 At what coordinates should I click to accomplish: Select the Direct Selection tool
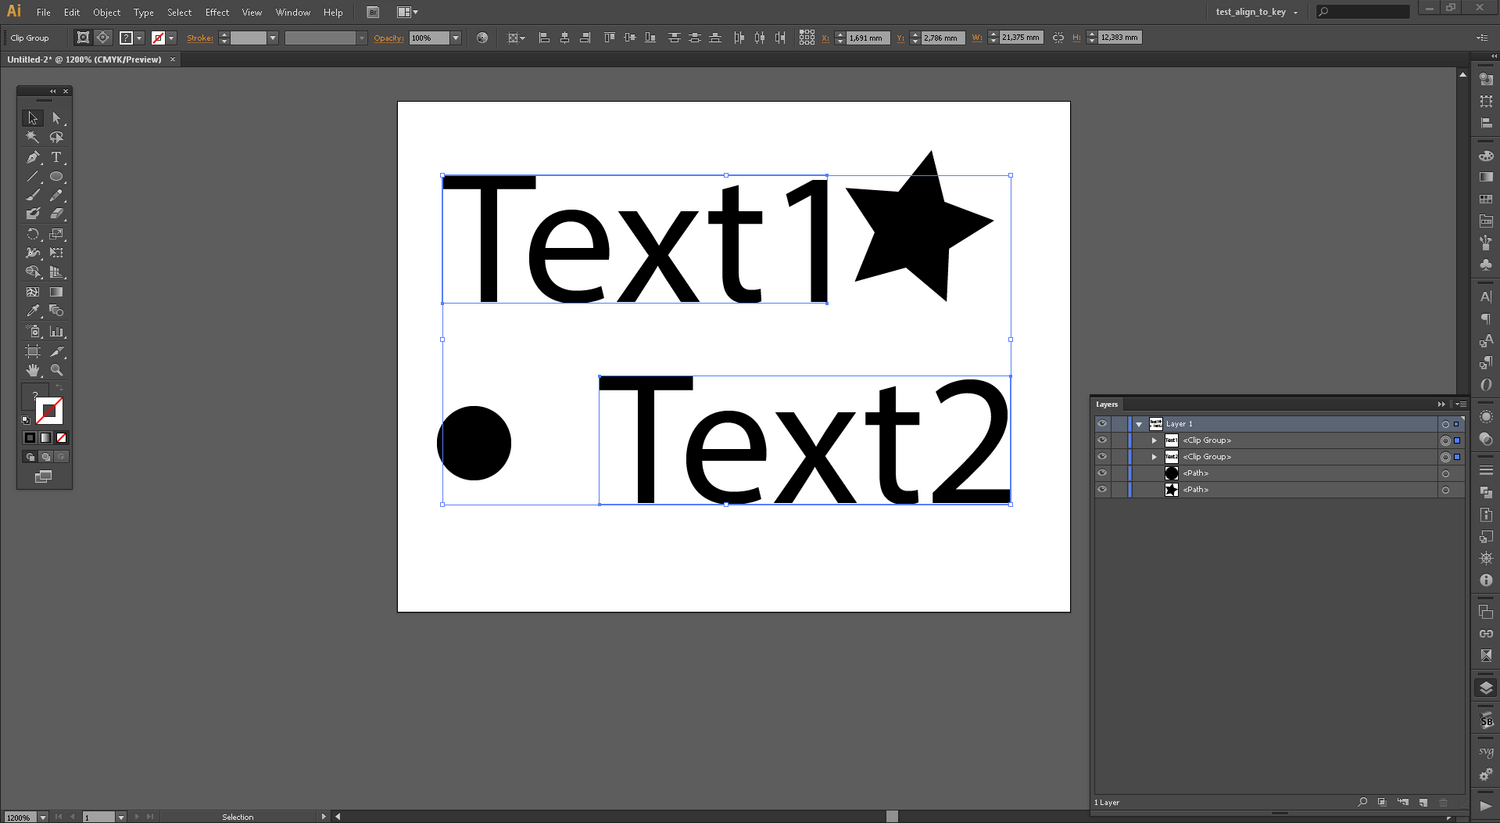(56, 118)
